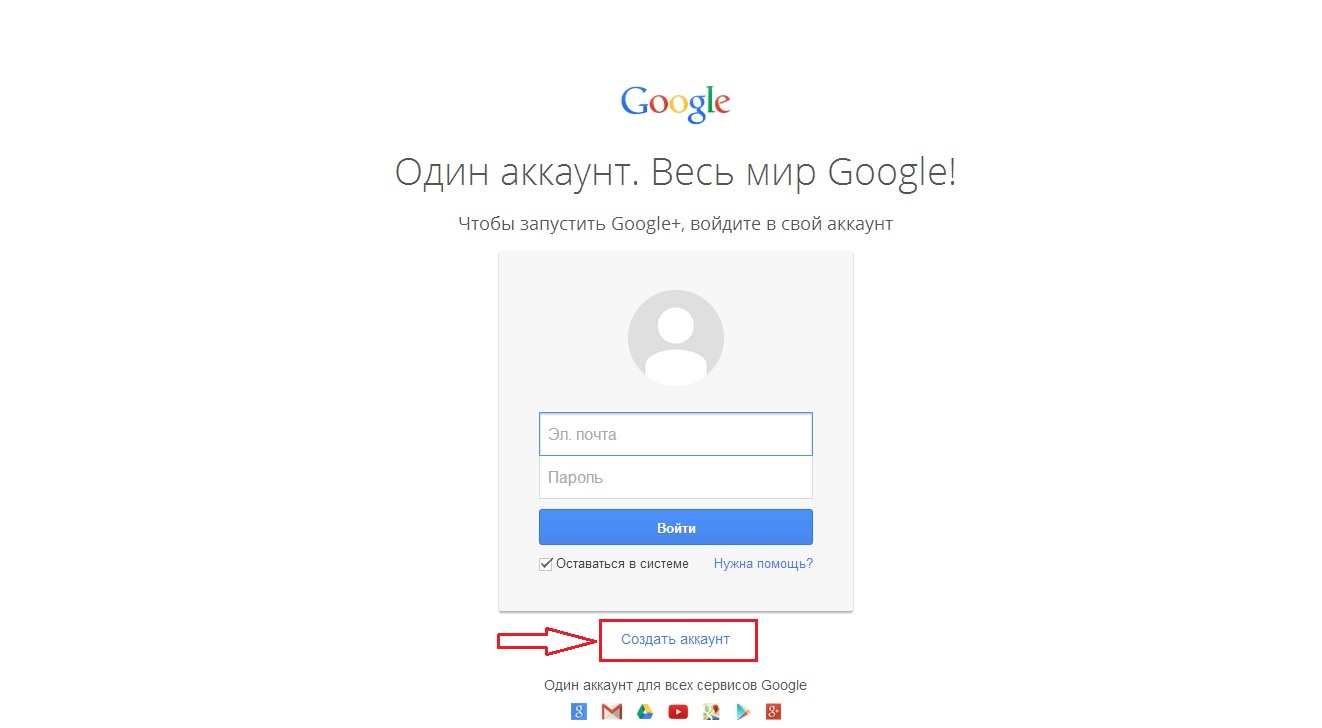
Task: Click the red YouTube play icon
Action: tap(678, 712)
